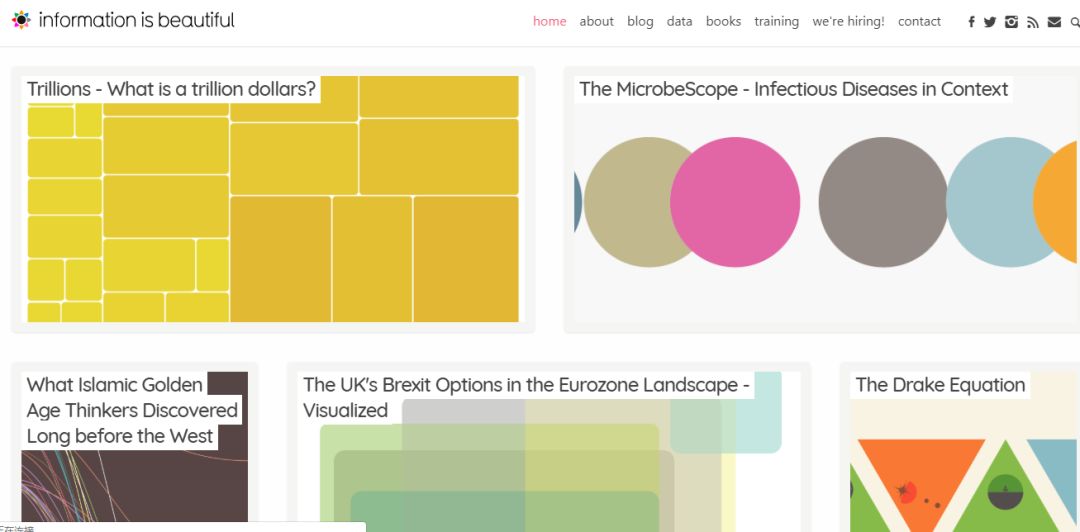Open the Facebook page icon
1080x532 pixels.
[x=971, y=22]
